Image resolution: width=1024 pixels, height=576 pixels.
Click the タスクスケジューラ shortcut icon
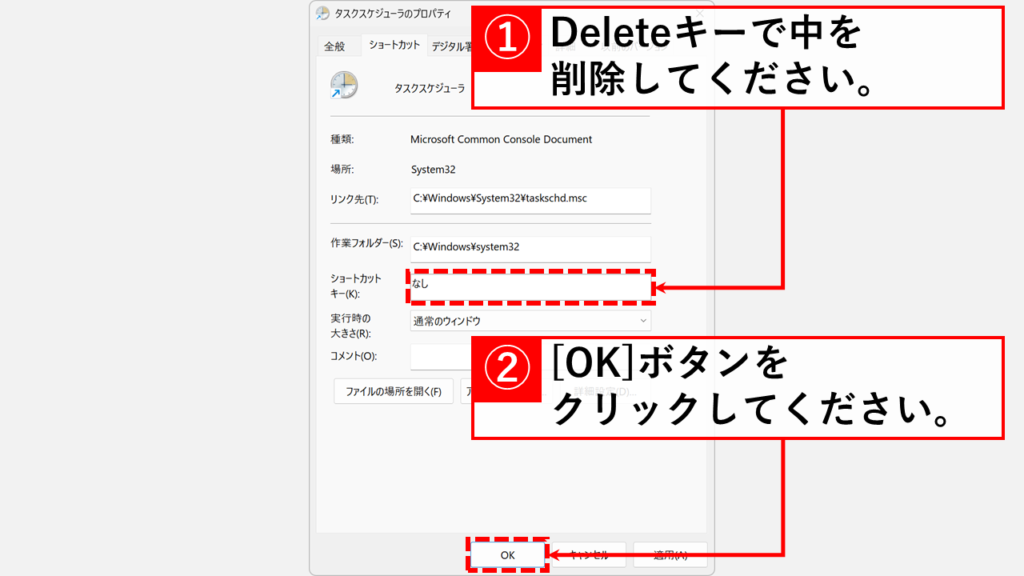click(x=342, y=84)
